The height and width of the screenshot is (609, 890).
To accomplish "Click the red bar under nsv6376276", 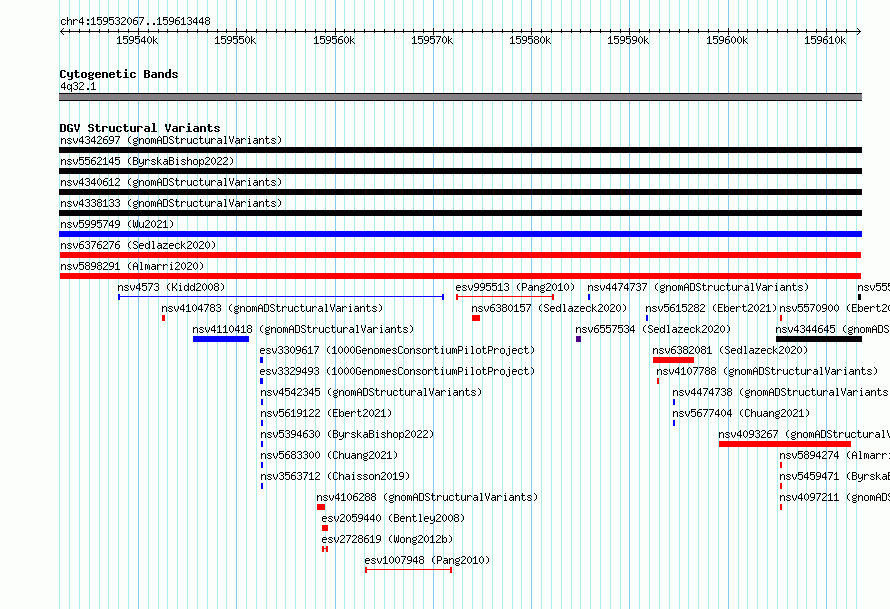I will 460,255.
